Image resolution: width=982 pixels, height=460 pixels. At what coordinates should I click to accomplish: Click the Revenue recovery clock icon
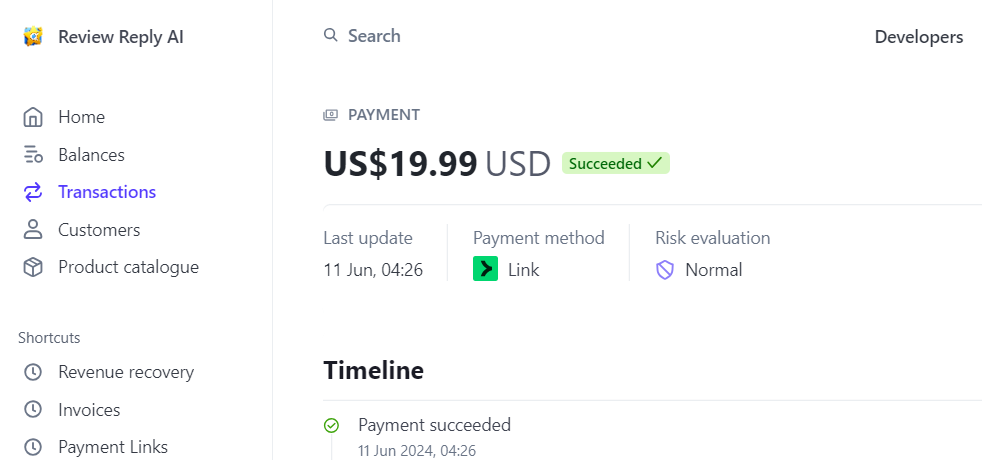pyautogui.click(x=33, y=372)
